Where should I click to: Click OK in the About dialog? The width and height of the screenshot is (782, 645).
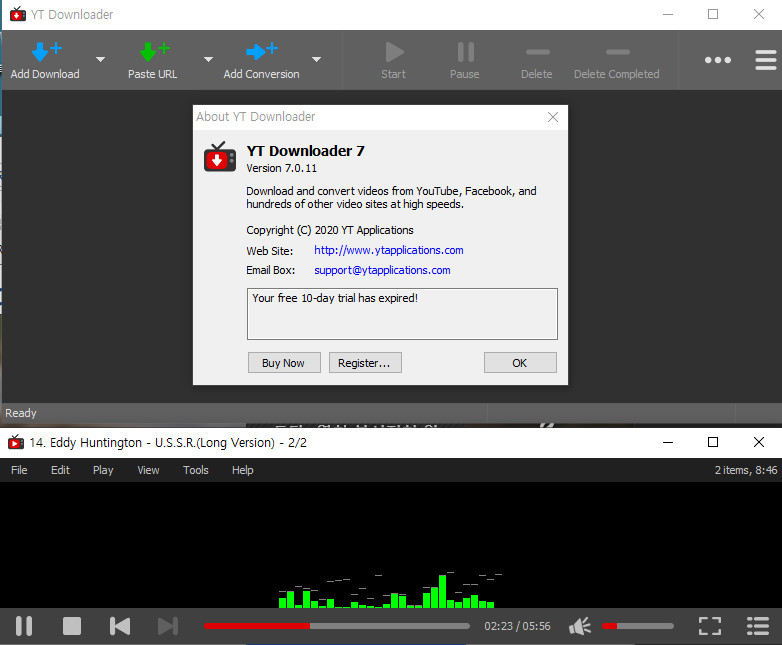click(x=520, y=363)
